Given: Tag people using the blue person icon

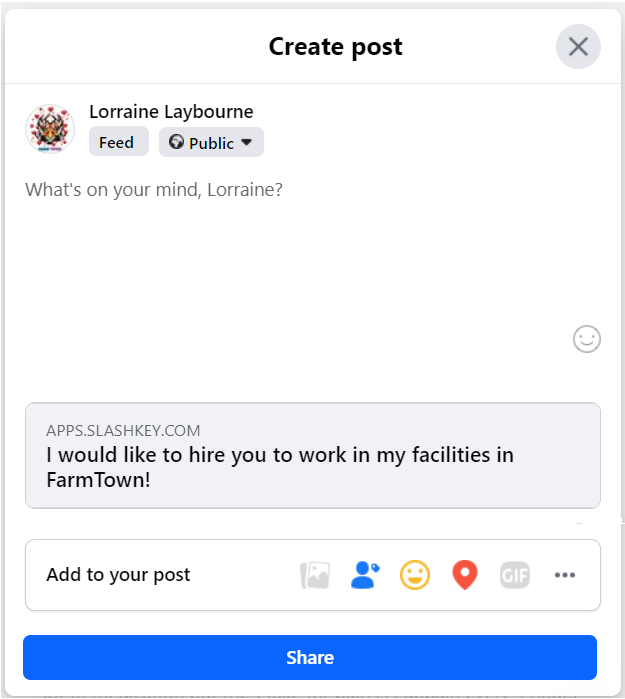Looking at the screenshot, I should tap(365, 575).
